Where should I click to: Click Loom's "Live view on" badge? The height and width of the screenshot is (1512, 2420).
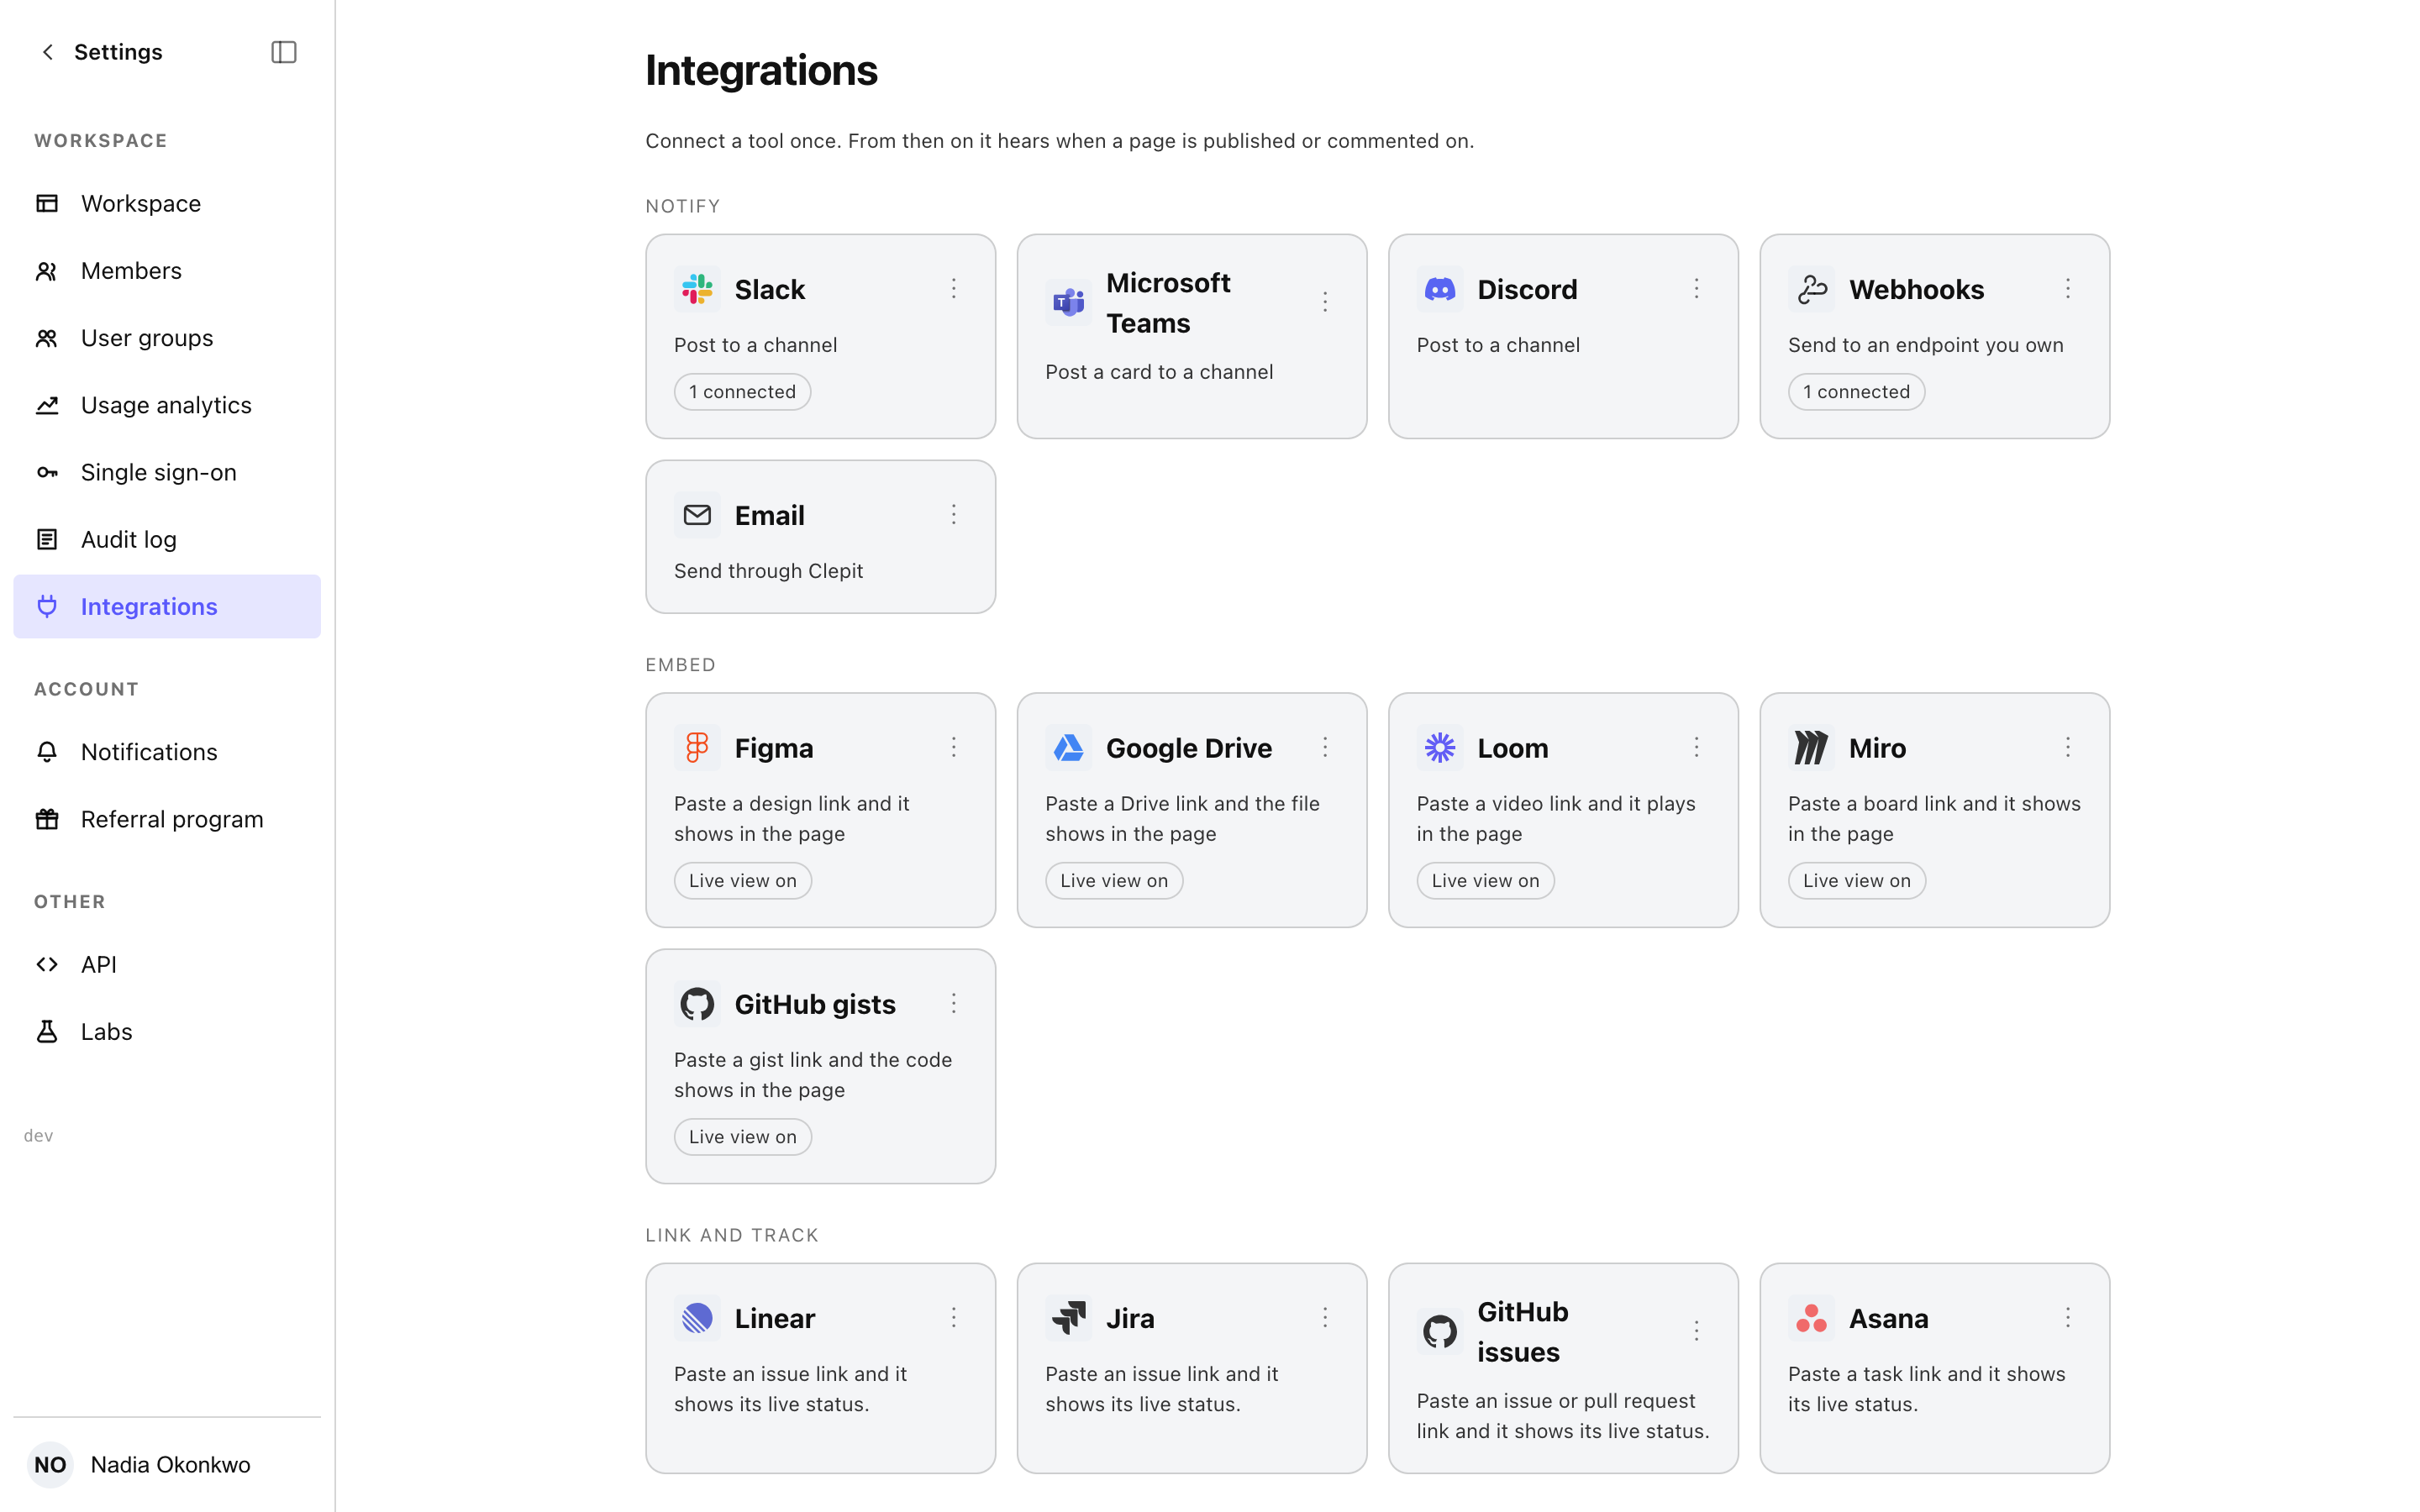tap(1485, 881)
